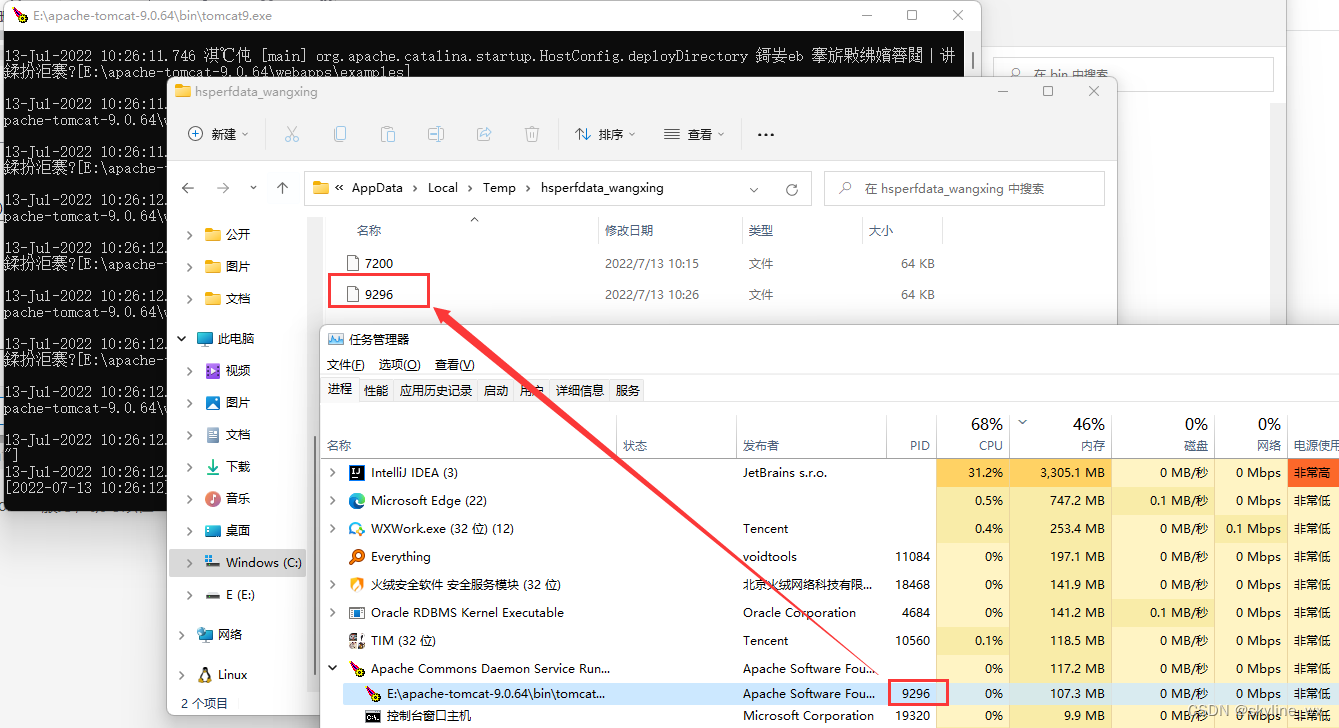Click the bin folder search box behind

tap(1133, 73)
